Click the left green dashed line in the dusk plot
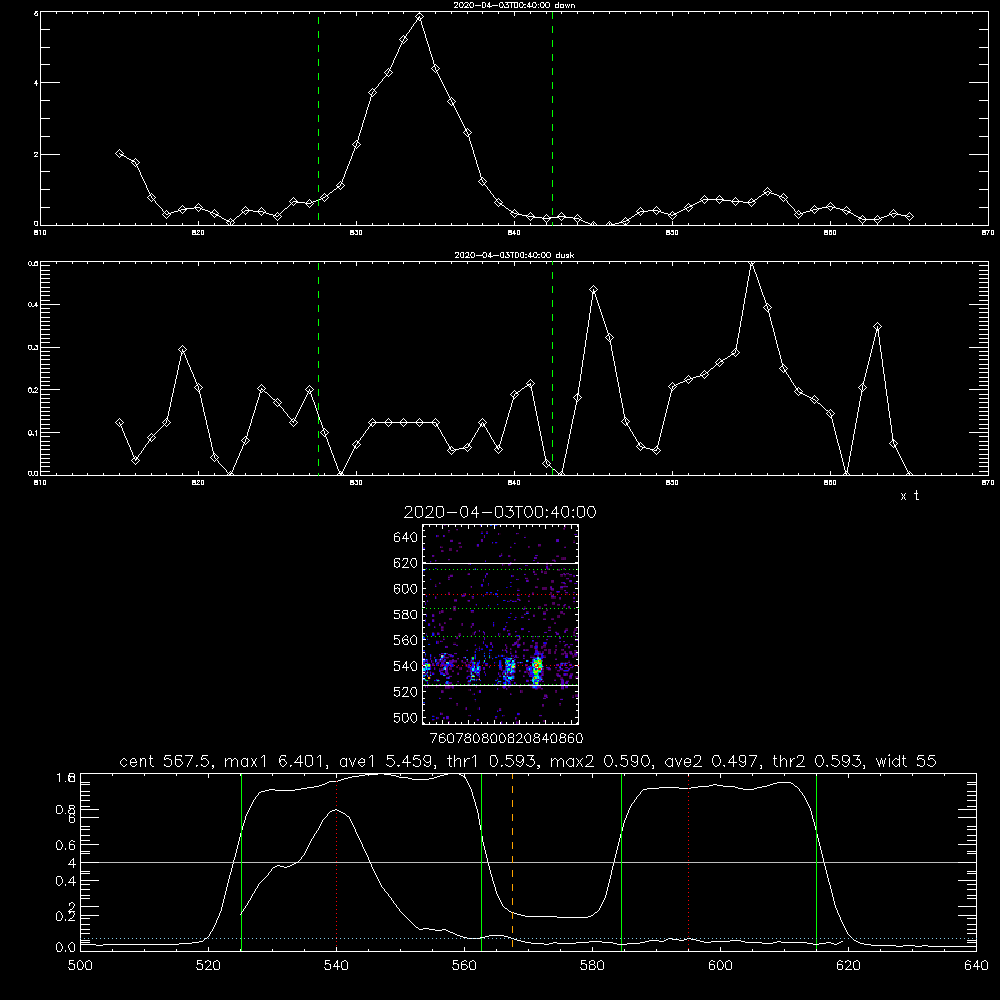Screen dimensions: 1000x1000 coord(318,368)
